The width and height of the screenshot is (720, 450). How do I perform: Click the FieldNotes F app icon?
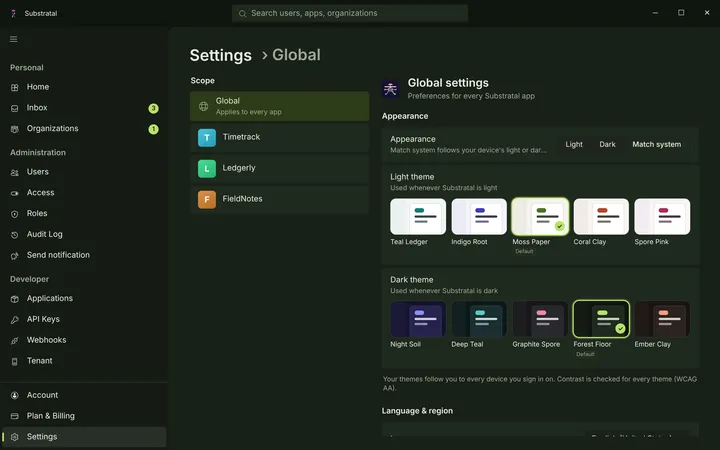pyautogui.click(x=207, y=200)
